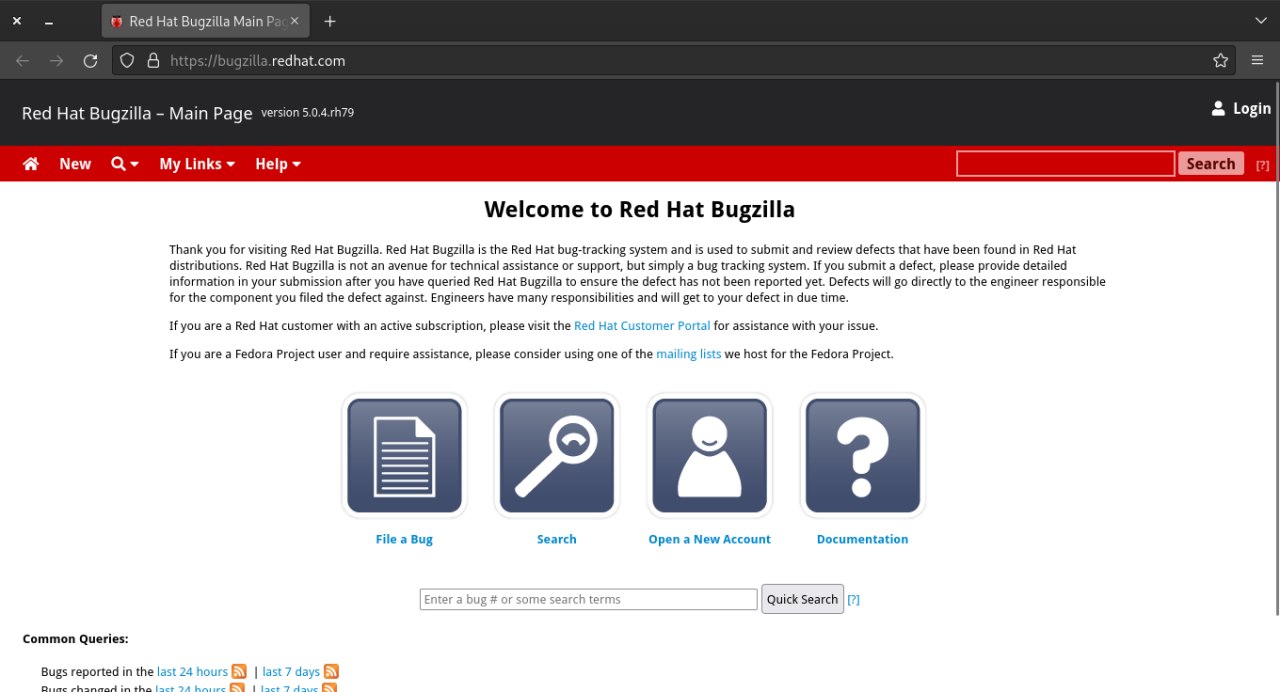This screenshot has width=1280, height=692.
Task: Open the Search text link below tile
Action: tap(557, 539)
